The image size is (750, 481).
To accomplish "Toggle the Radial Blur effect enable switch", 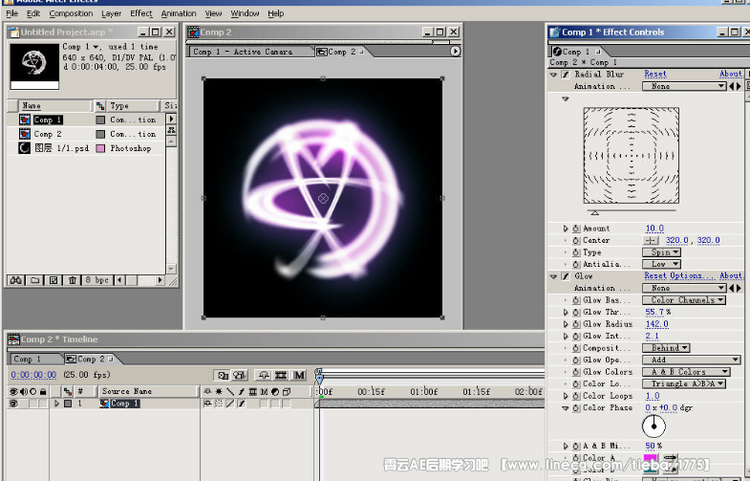I will tap(565, 75).
